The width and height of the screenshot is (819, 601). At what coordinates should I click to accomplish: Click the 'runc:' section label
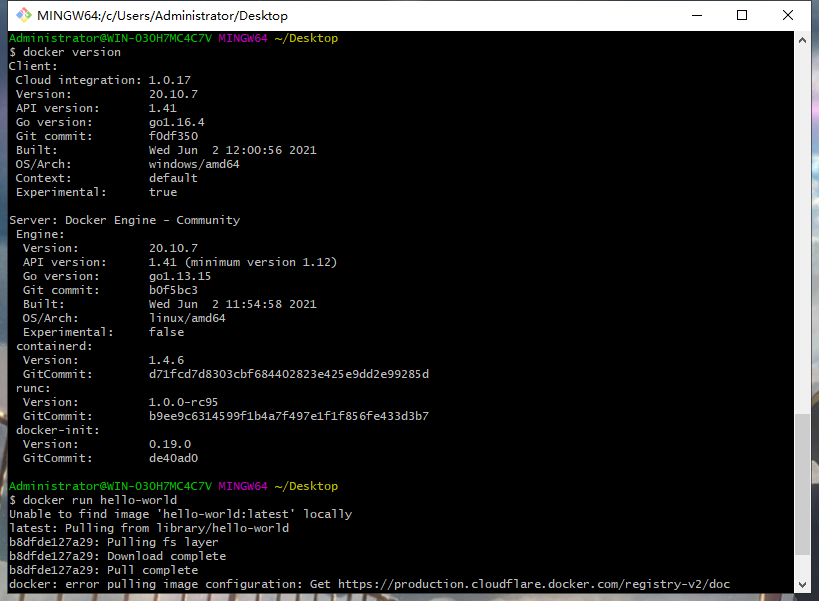(33, 388)
